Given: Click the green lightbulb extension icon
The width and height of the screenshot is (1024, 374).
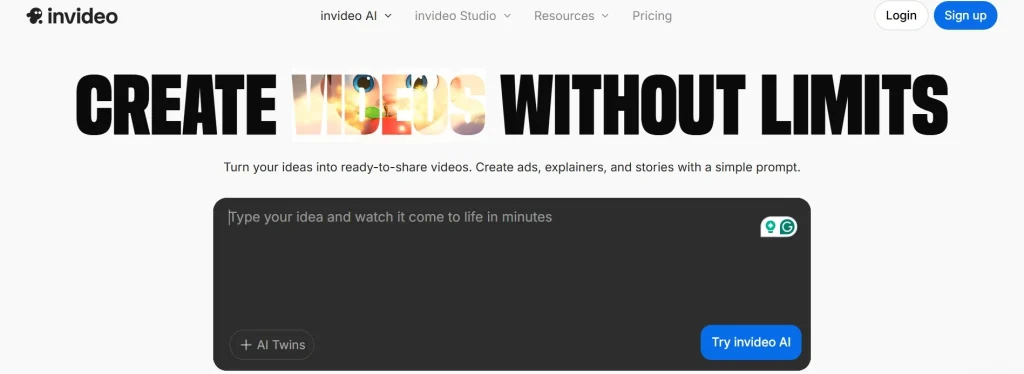Looking at the screenshot, I should coord(771,226).
